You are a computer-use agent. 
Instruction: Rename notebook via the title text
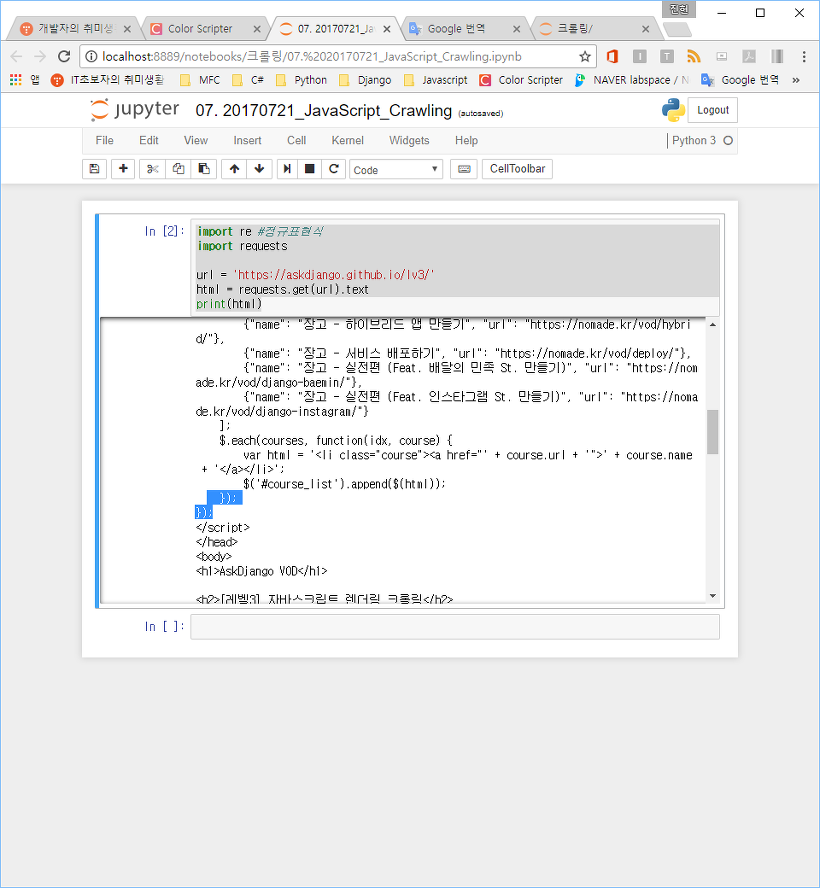click(x=323, y=110)
